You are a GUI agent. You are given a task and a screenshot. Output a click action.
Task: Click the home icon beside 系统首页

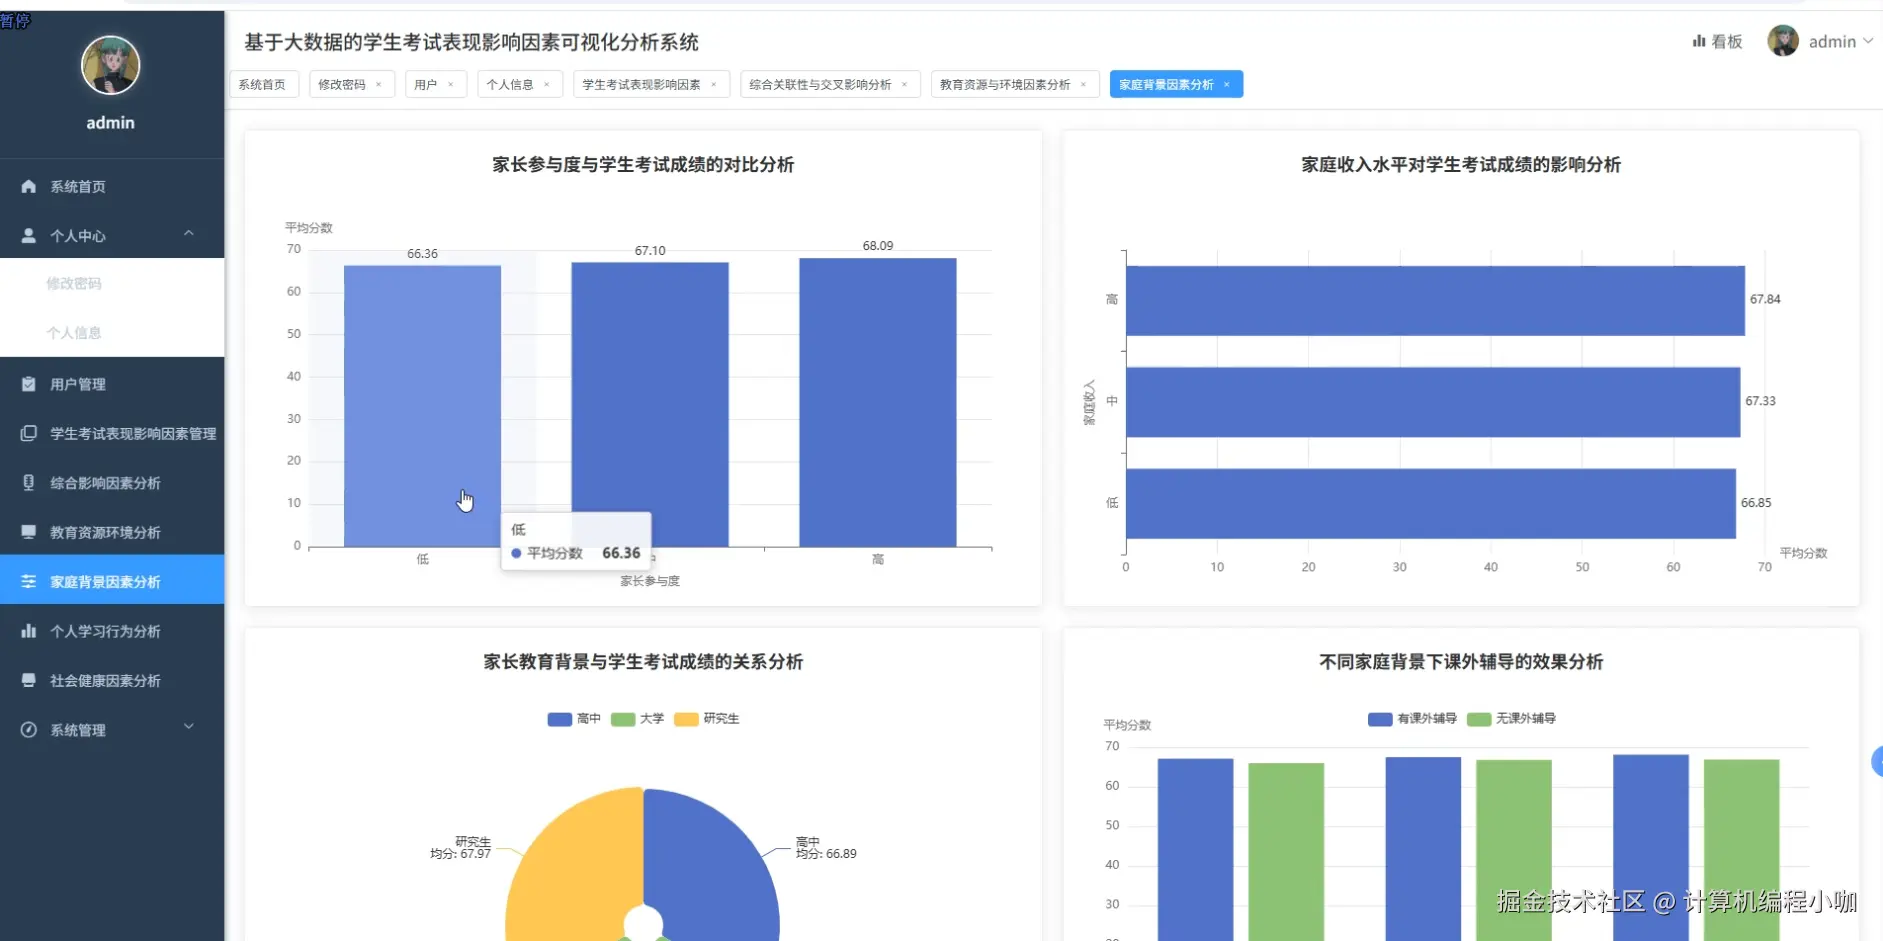pos(28,187)
